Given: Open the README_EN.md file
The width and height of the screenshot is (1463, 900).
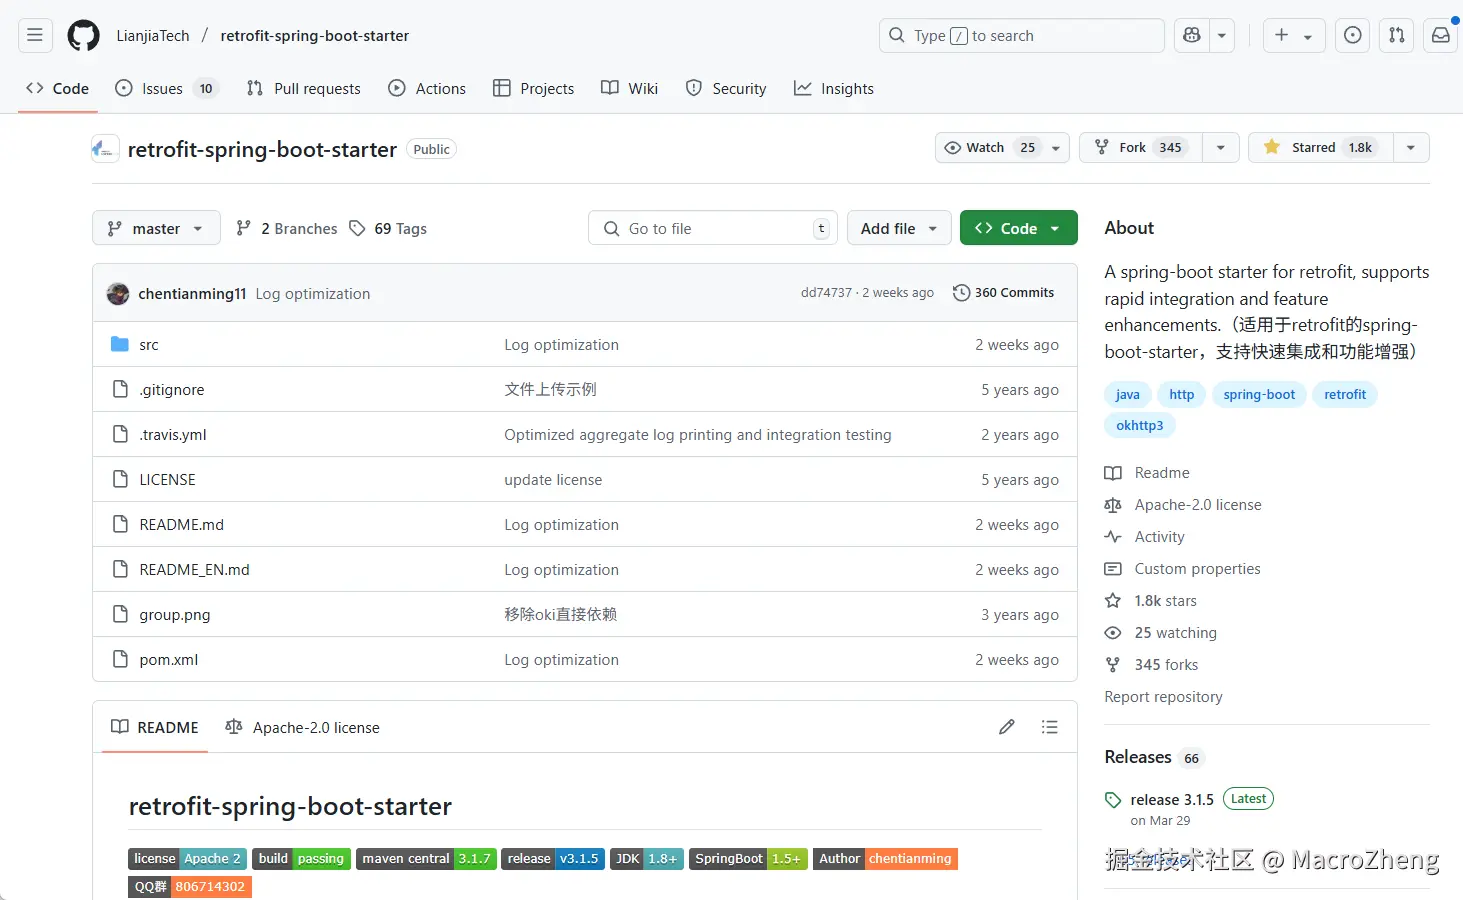Looking at the screenshot, I should [x=194, y=569].
